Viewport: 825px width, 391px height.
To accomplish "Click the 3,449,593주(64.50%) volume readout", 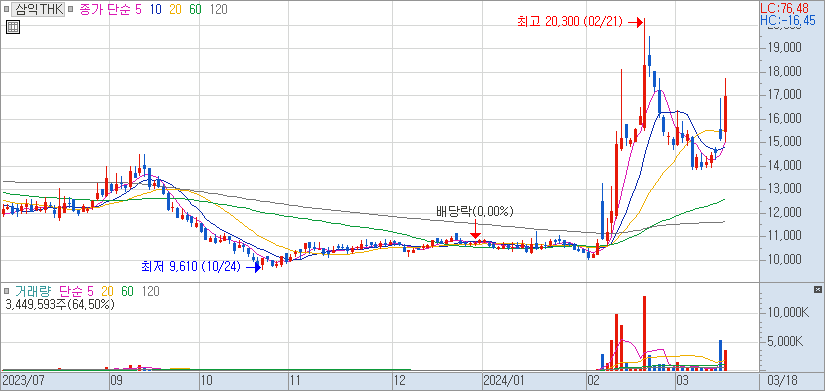I will 59,304.
